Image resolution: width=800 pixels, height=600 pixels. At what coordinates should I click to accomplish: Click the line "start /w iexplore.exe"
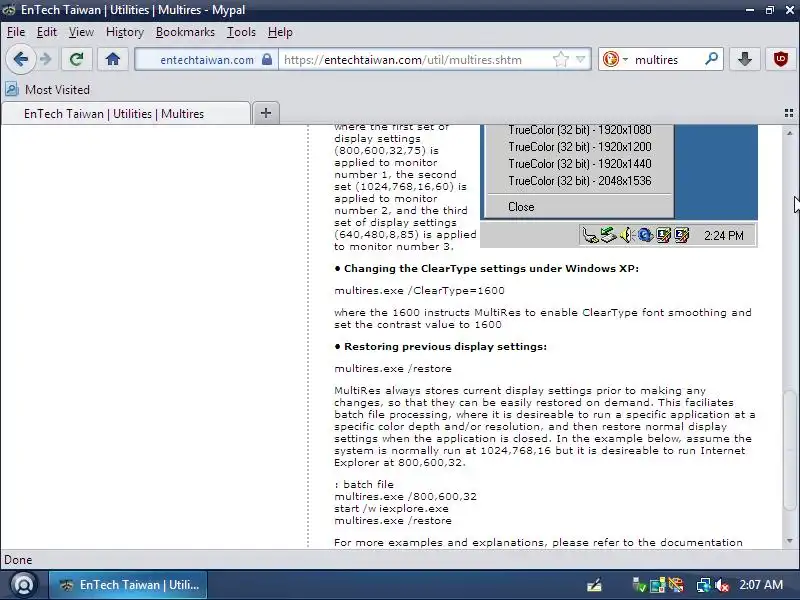point(391,509)
